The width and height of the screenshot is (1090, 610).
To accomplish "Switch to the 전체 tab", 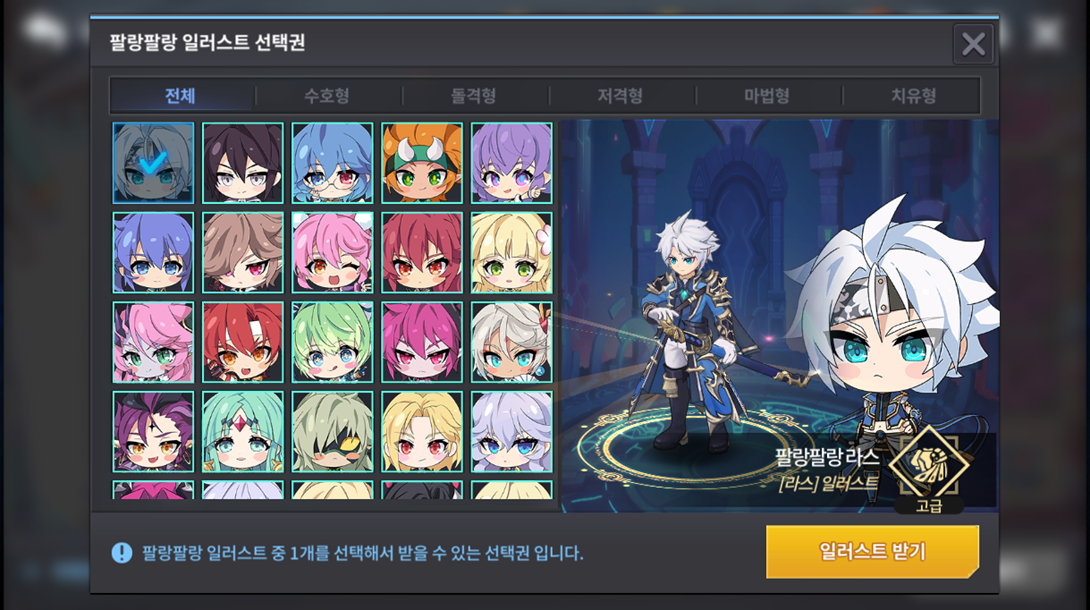I will pos(181,96).
